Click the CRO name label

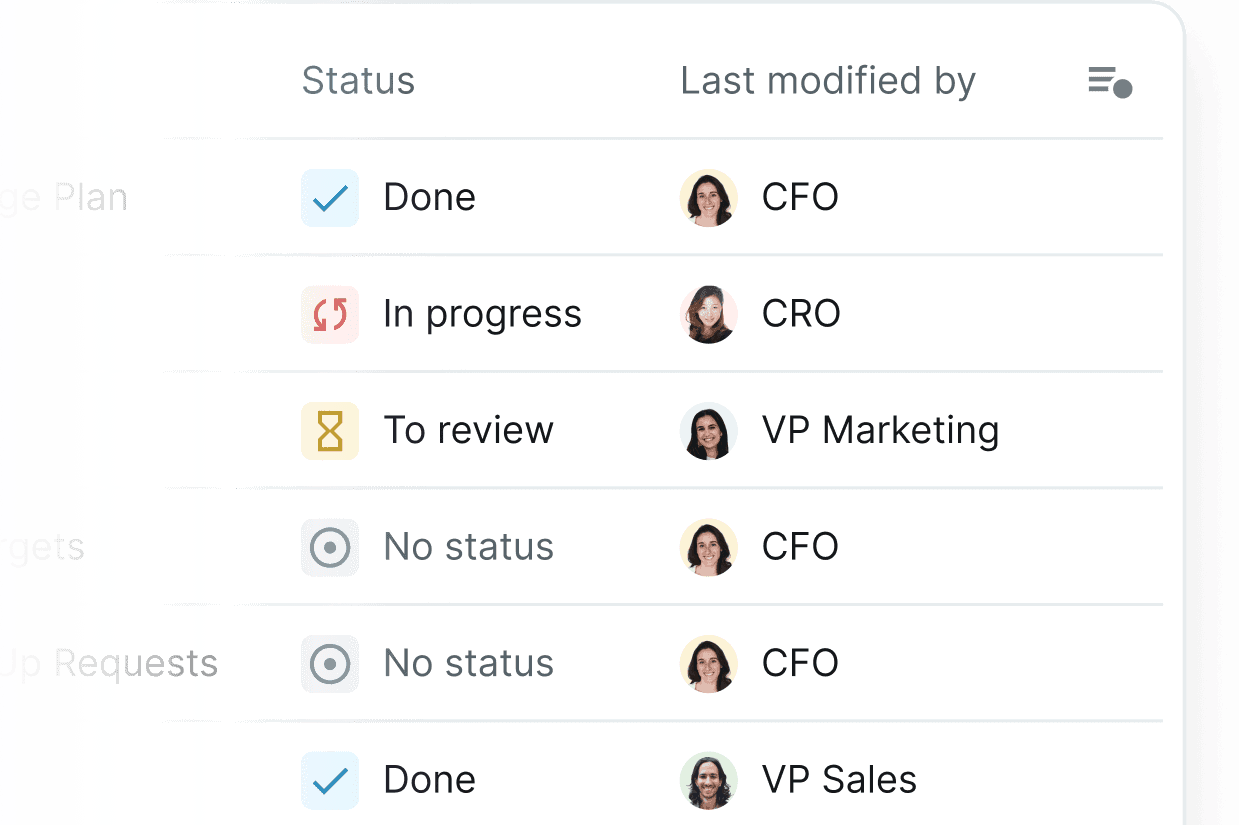tap(801, 314)
